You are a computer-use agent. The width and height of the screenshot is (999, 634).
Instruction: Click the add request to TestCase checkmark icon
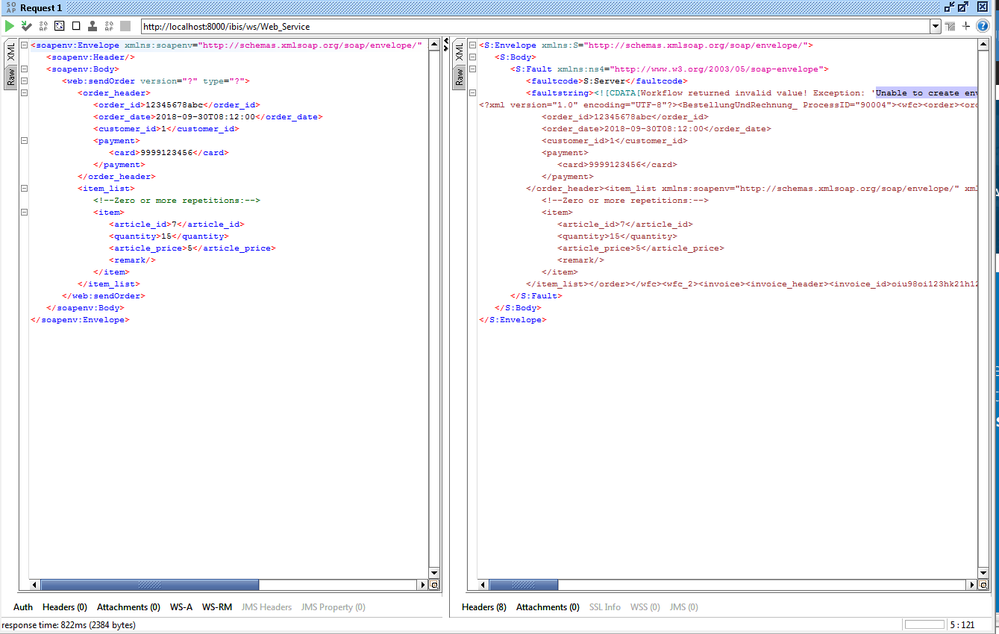tap(26, 25)
